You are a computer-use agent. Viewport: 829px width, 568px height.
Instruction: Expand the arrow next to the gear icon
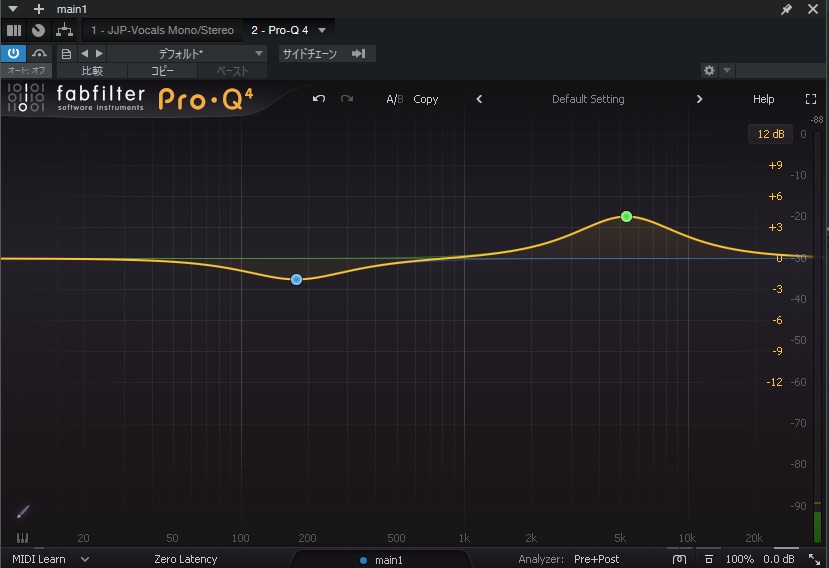click(727, 70)
